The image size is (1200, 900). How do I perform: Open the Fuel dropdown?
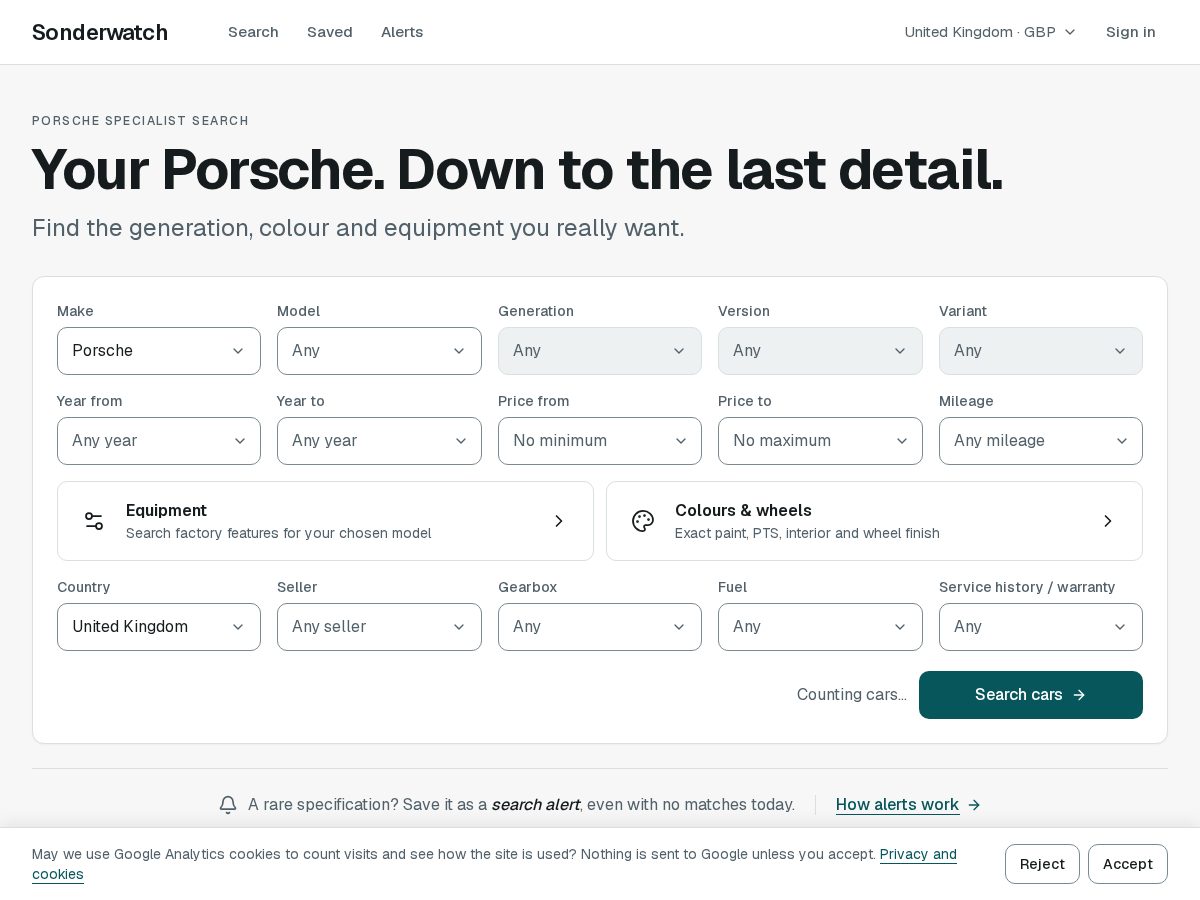click(820, 627)
